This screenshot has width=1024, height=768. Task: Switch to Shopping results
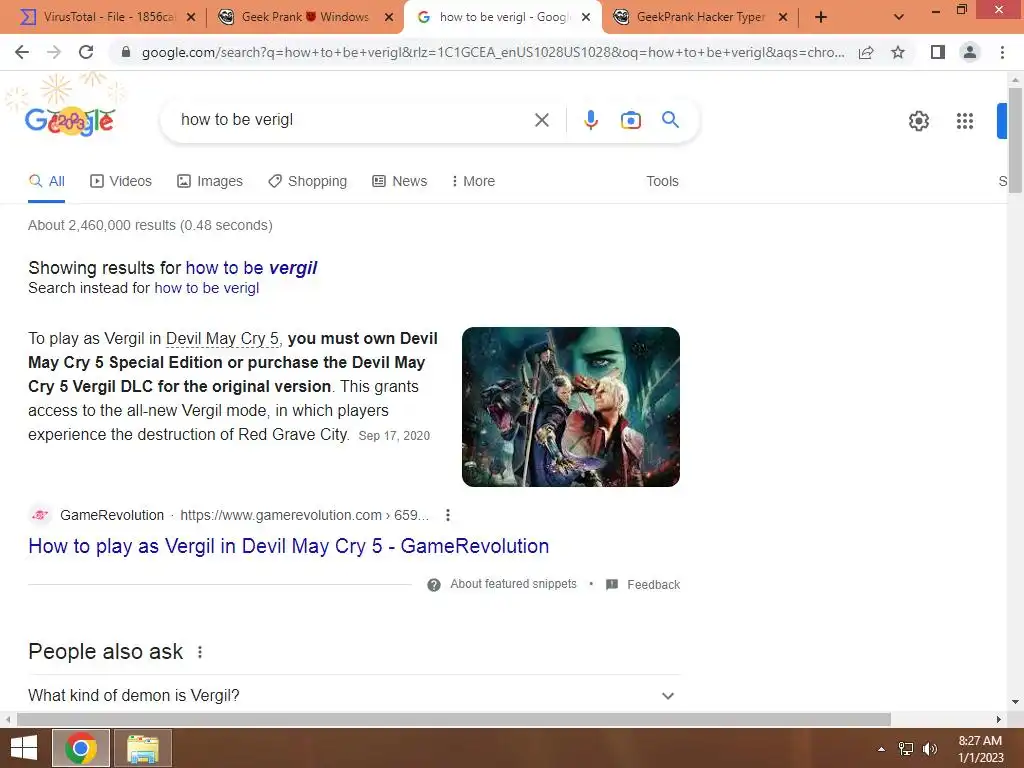(308, 182)
